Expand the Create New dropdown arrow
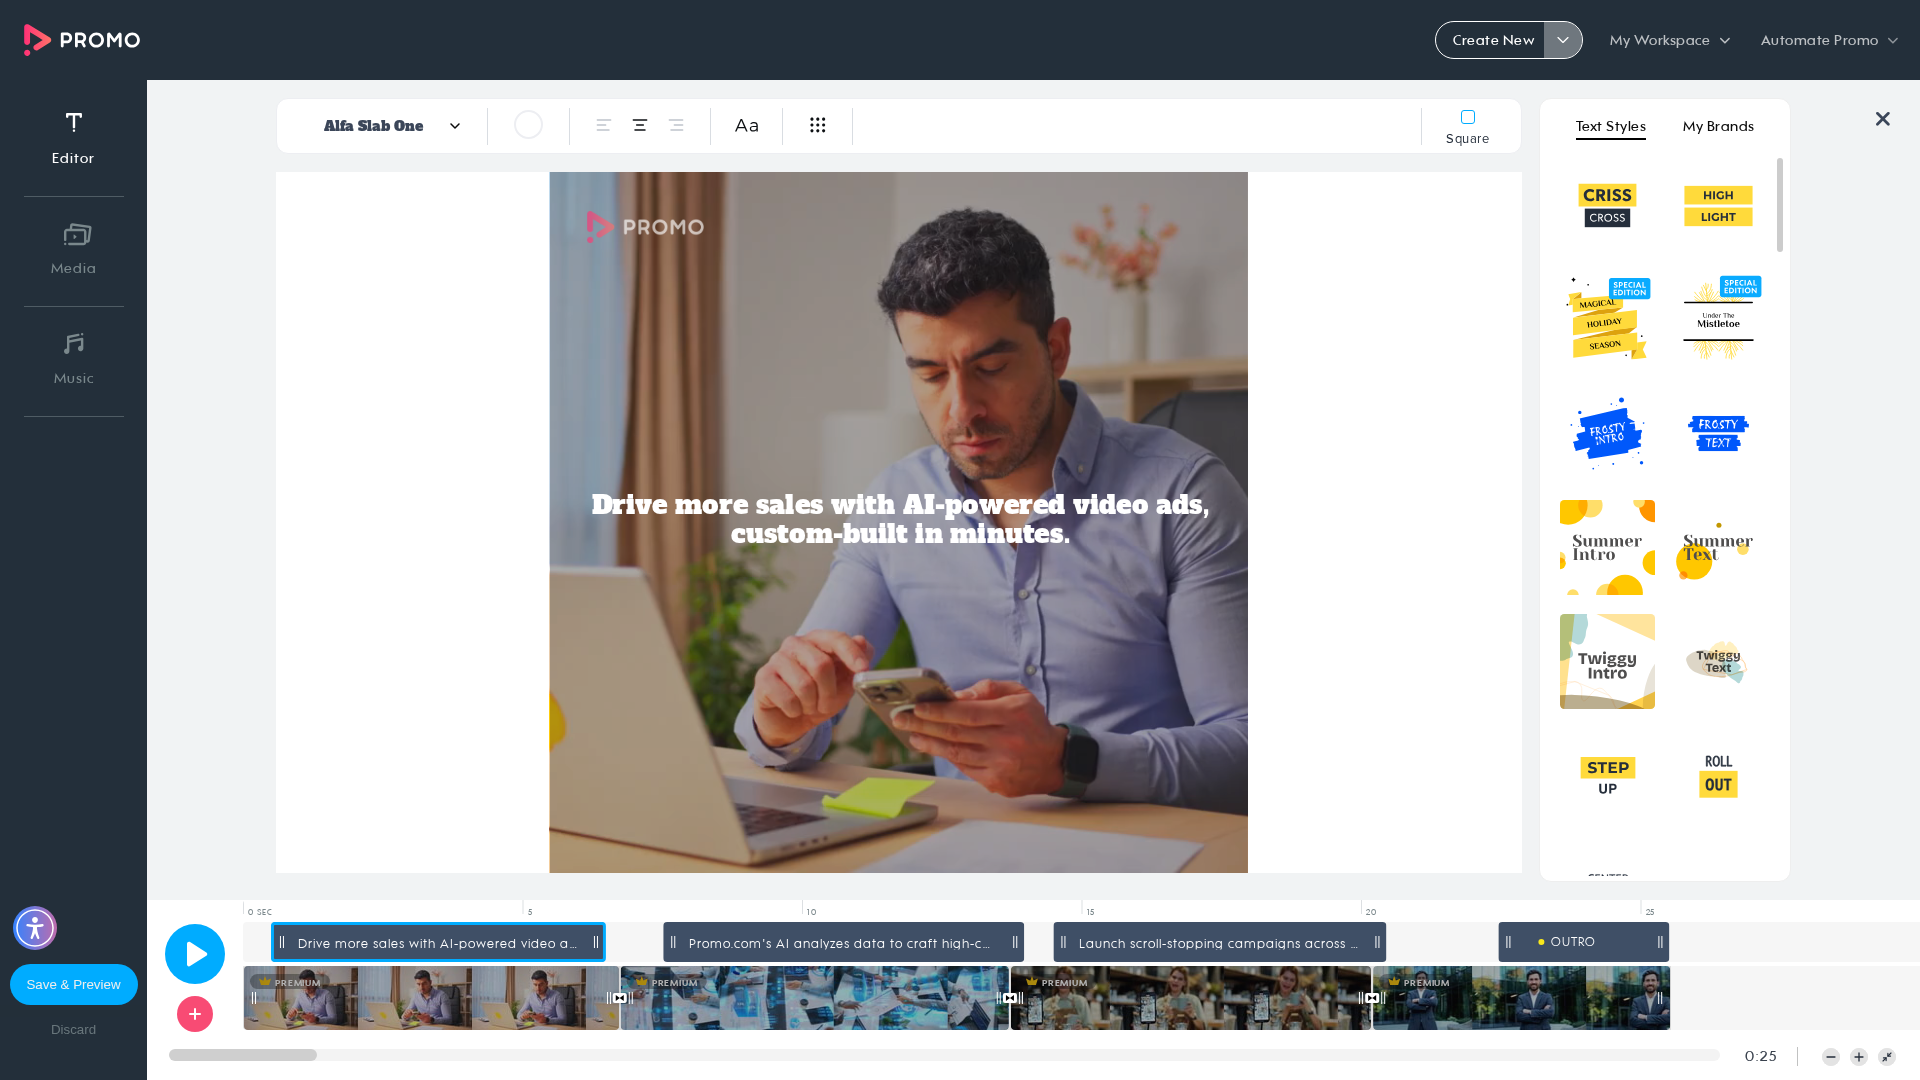Image resolution: width=1920 pixels, height=1080 pixels. [1563, 40]
